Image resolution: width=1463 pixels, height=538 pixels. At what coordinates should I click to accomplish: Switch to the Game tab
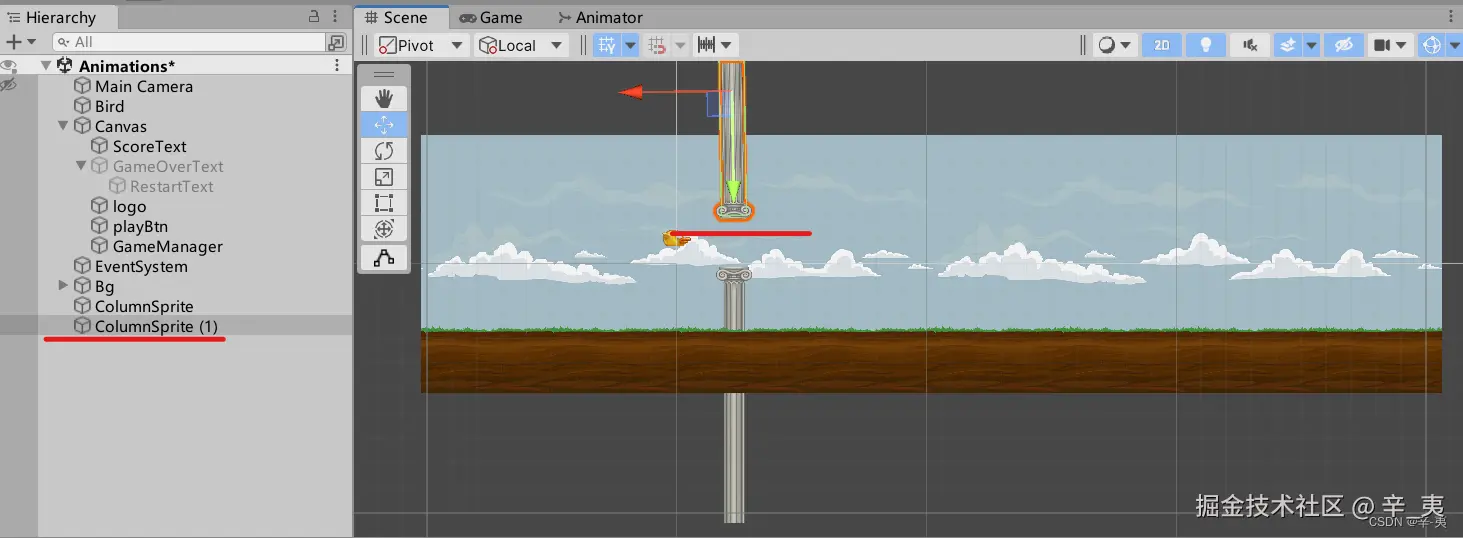[x=491, y=17]
